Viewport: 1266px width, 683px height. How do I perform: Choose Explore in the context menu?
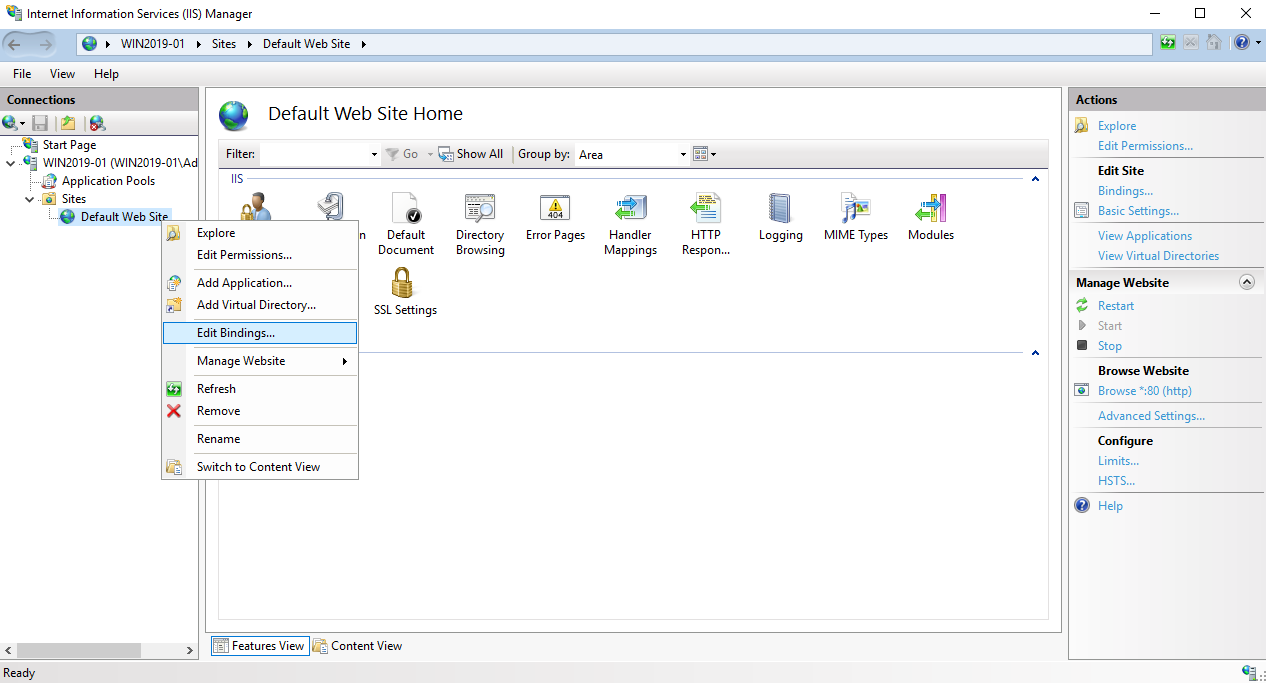pos(259,233)
